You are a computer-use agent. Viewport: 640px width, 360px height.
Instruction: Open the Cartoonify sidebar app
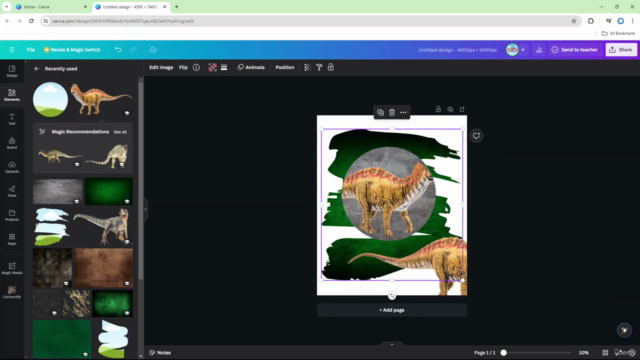tap(12, 292)
